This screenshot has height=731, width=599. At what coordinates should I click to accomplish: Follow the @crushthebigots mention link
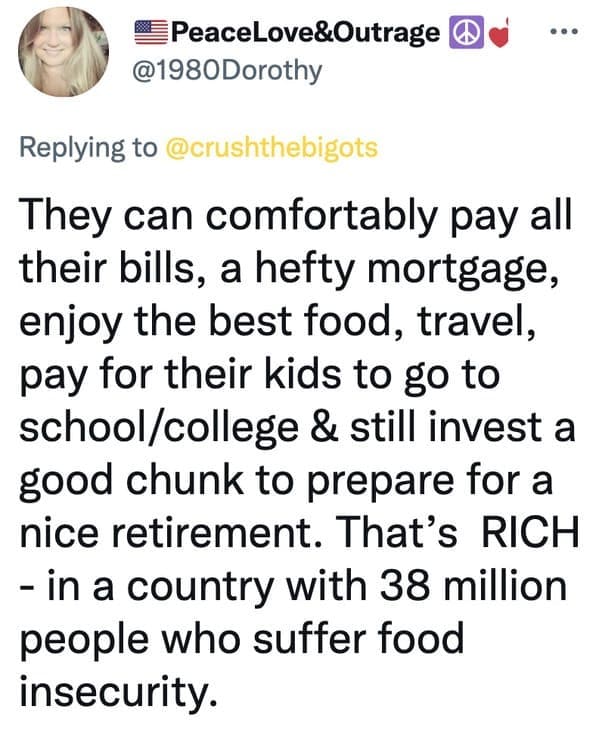pyautogui.click(x=271, y=148)
